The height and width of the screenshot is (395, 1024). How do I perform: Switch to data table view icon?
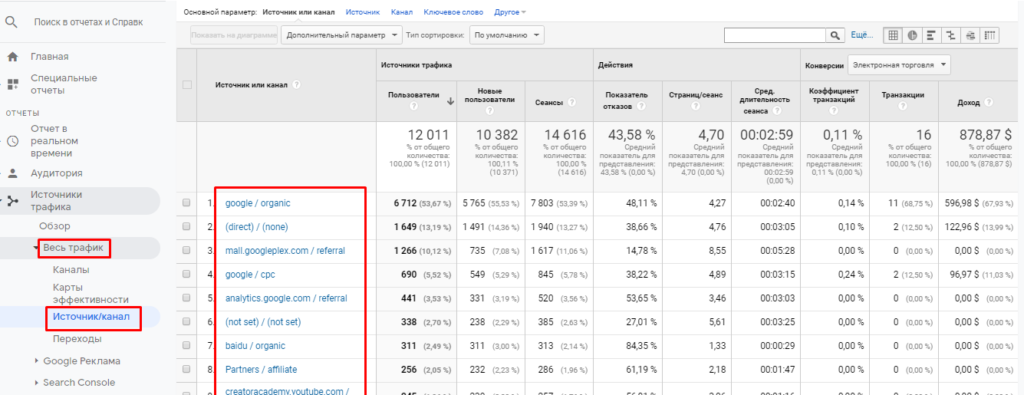[x=893, y=35]
